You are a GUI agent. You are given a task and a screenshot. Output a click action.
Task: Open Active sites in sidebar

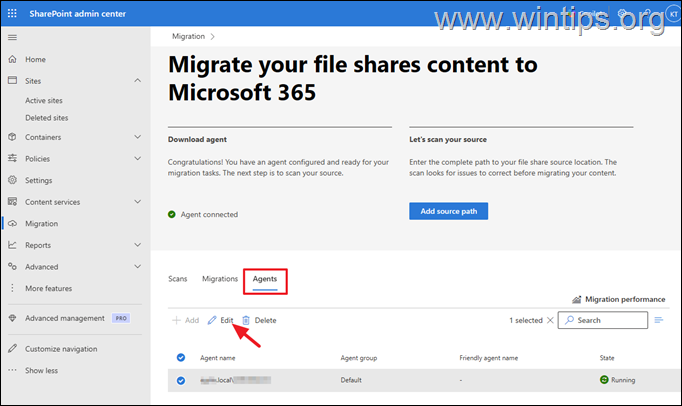[44, 101]
